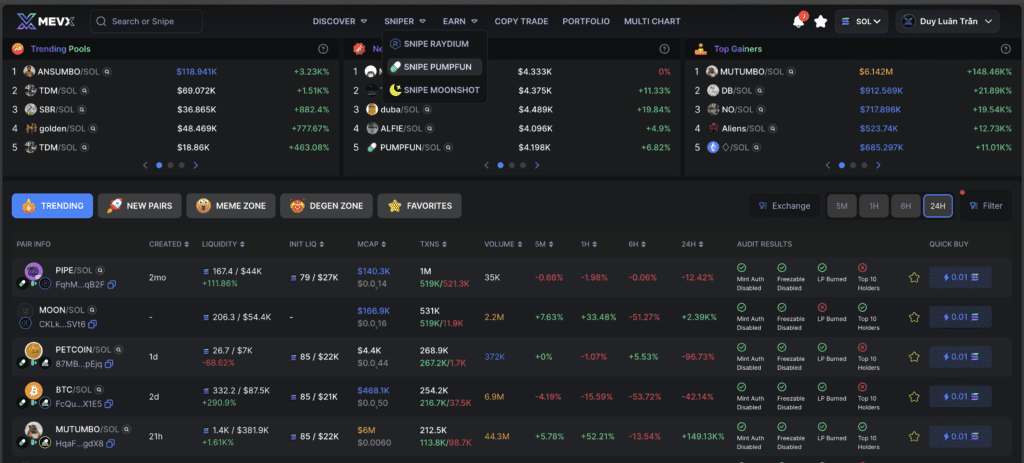Collapse the SNIPER dropdown menu
The height and width of the screenshot is (463, 1024).
(x=405, y=22)
